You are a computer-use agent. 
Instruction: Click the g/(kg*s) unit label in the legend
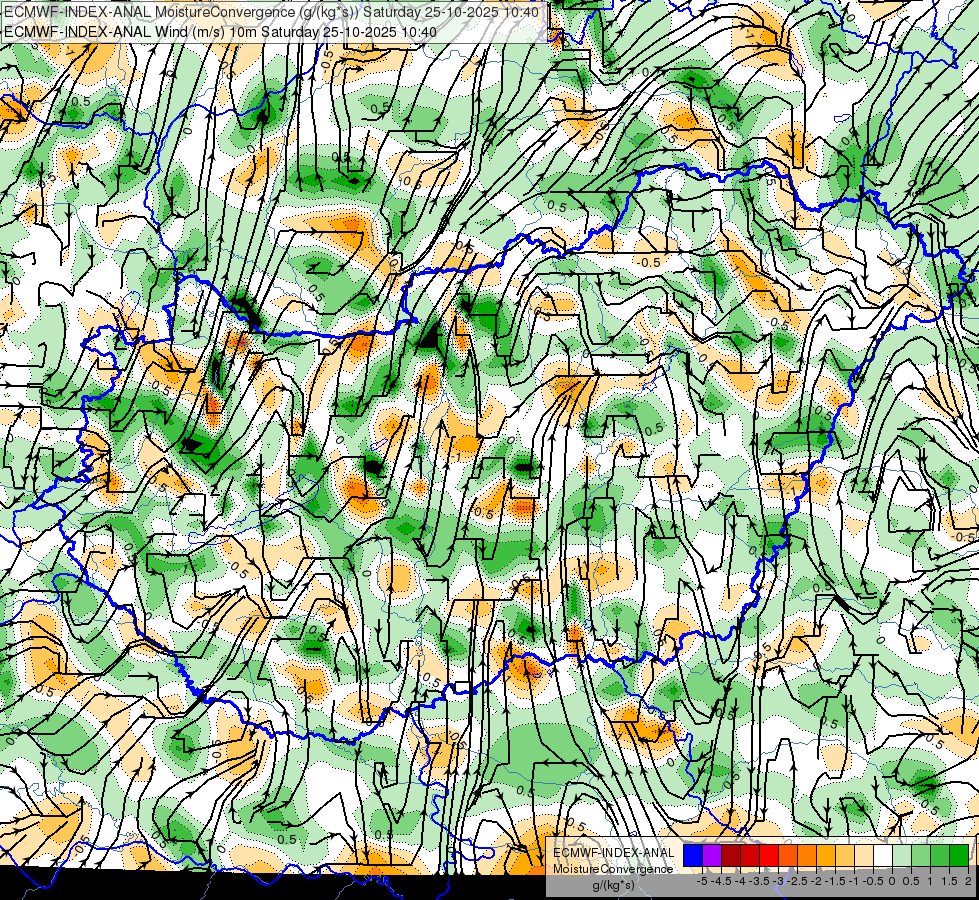point(613,885)
